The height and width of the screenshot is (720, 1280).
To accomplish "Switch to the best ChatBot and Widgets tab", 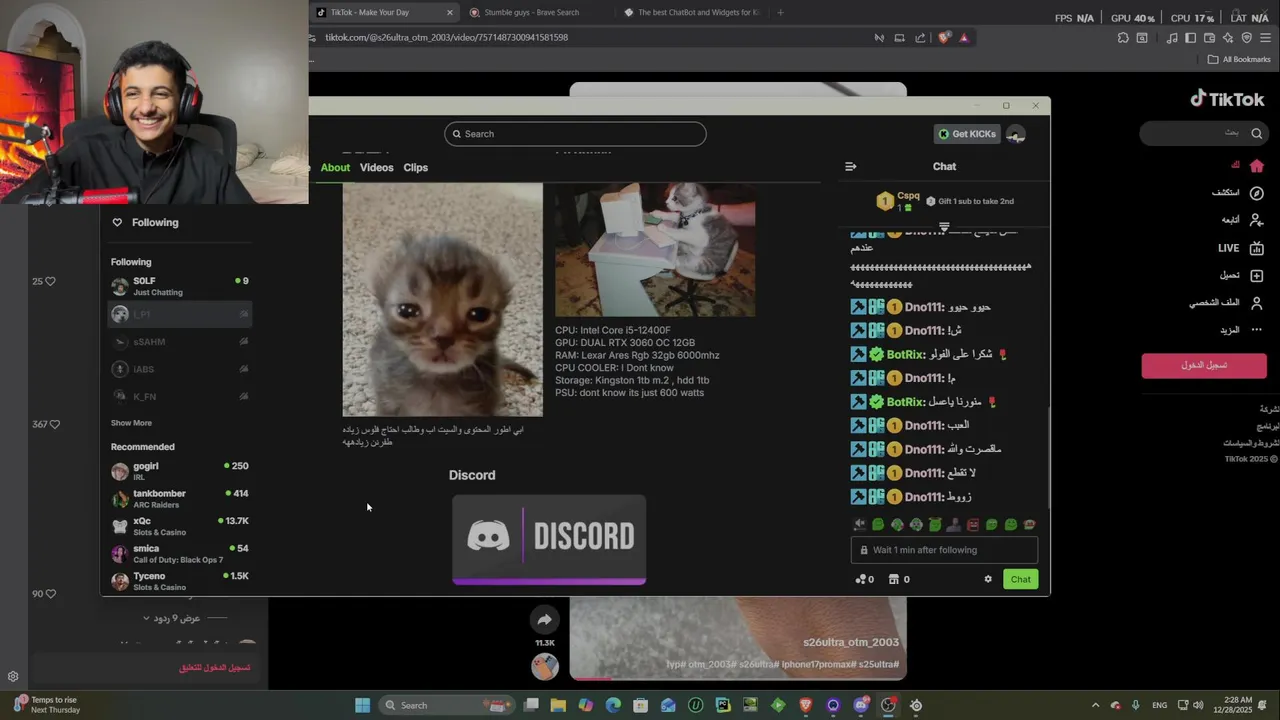I will [690, 13].
